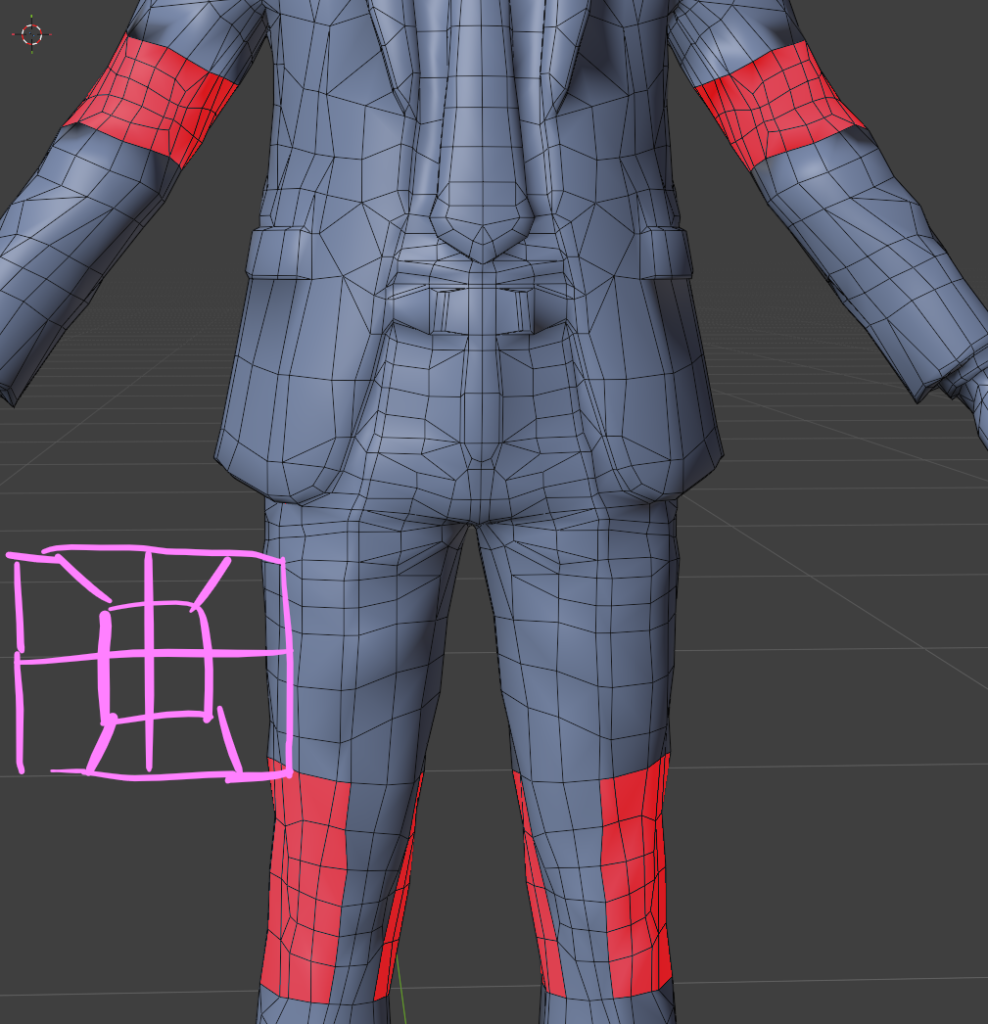
Task: Pick the narrow red strip inside the right leg
Action: [x=539, y=890]
